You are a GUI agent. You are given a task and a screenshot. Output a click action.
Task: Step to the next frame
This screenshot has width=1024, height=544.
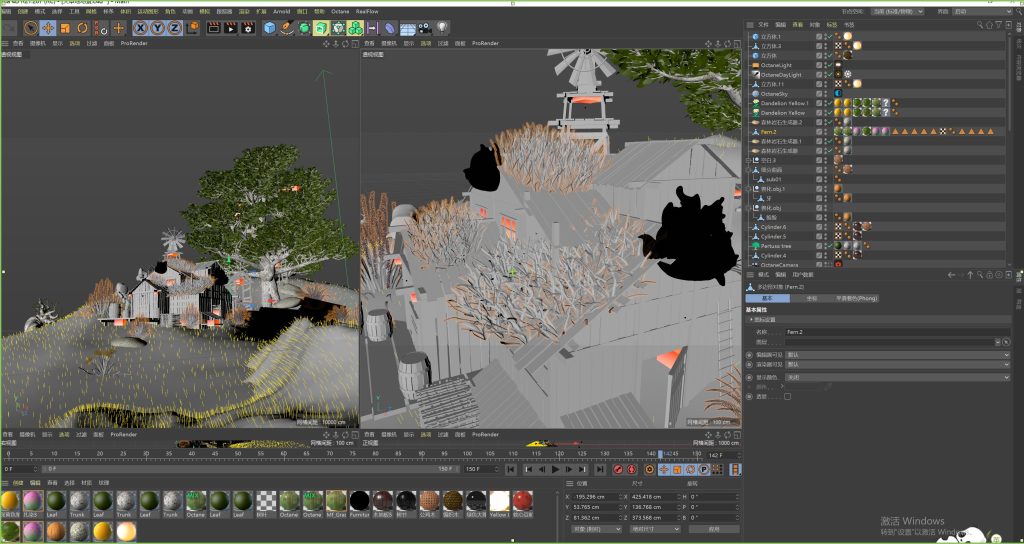pos(569,470)
